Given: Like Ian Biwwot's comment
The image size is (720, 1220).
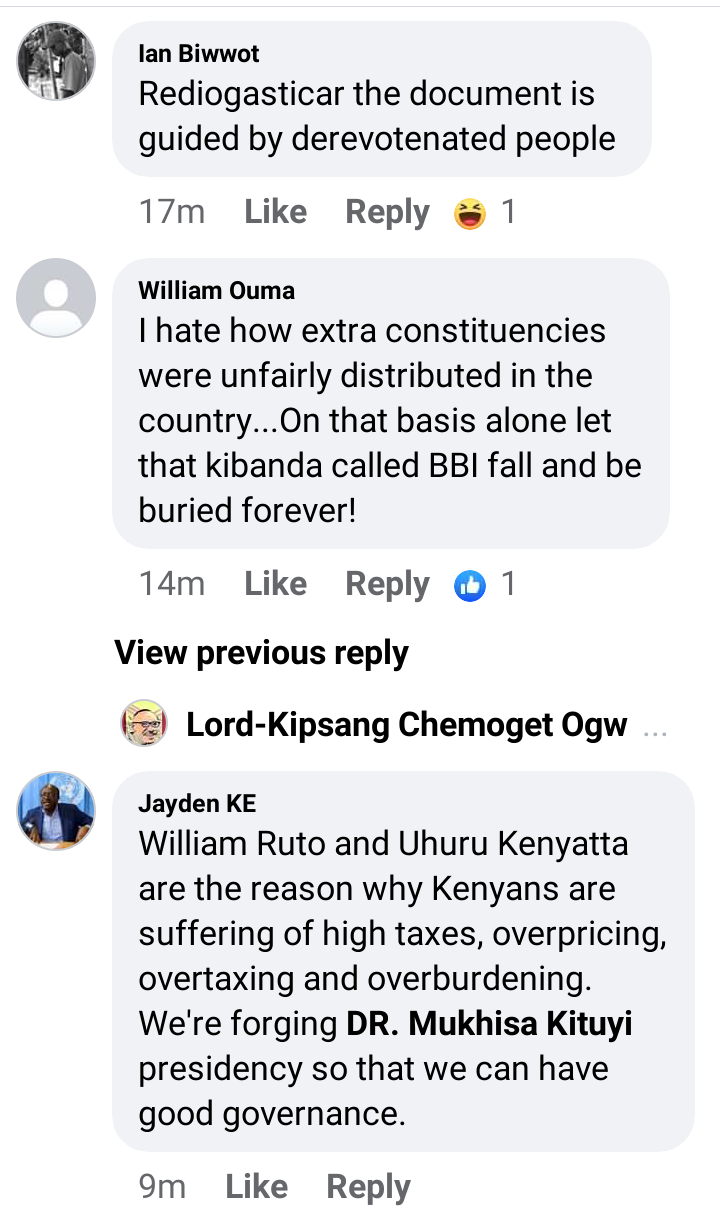Looking at the screenshot, I should [275, 212].
